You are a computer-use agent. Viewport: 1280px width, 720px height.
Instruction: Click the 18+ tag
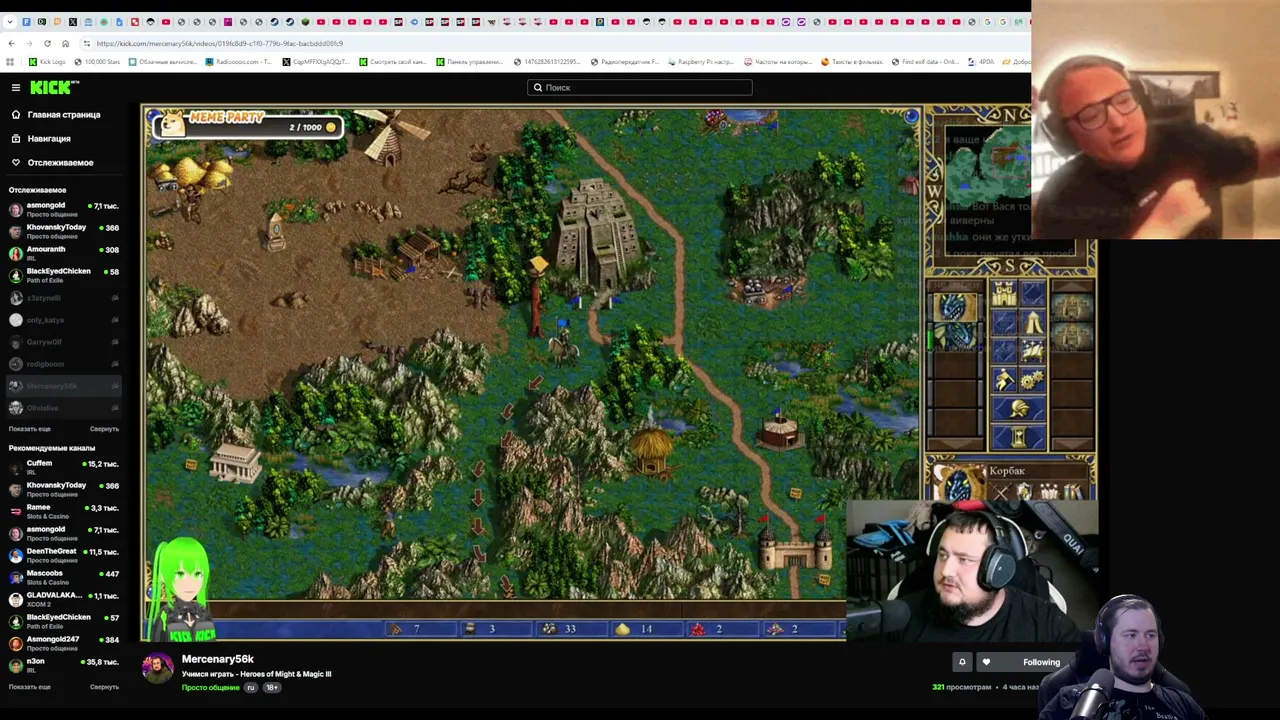pyautogui.click(x=271, y=688)
